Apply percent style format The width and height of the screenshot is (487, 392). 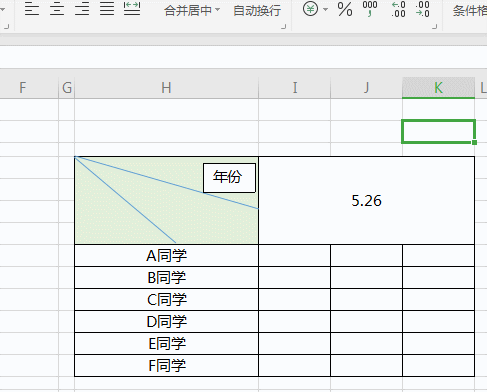pyautogui.click(x=345, y=9)
